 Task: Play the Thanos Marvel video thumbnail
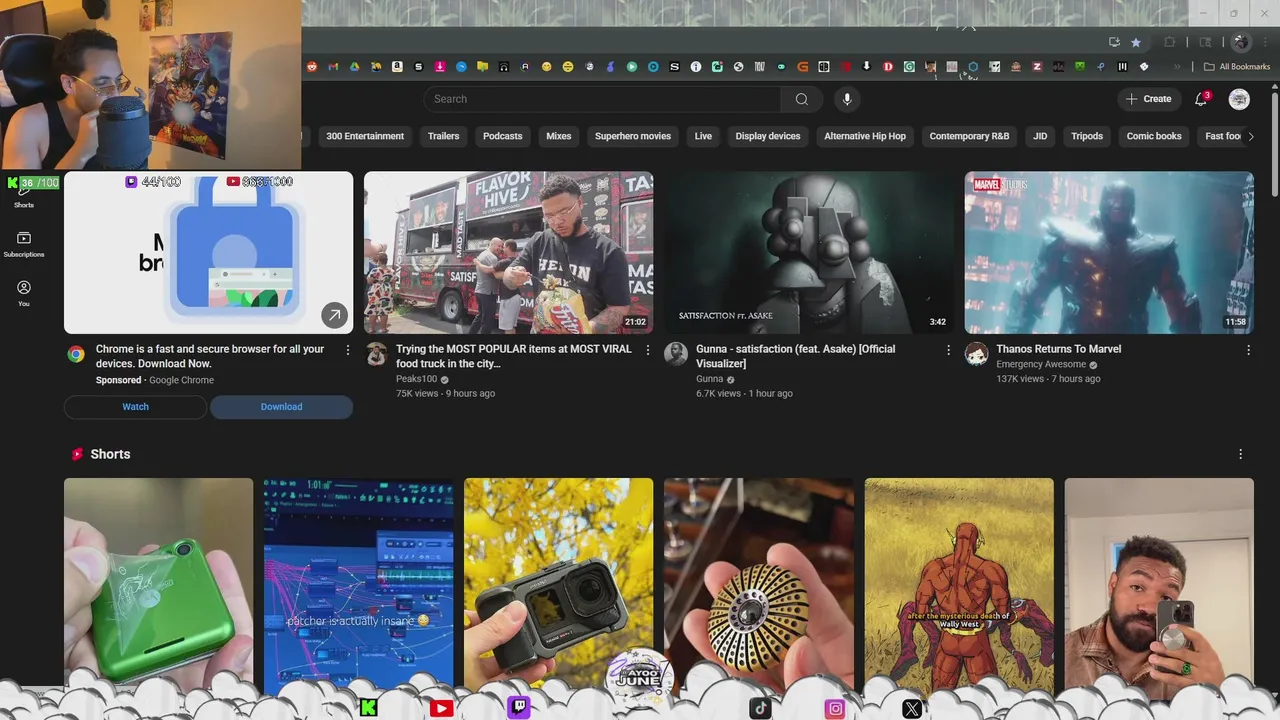pyautogui.click(x=1108, y=253)
